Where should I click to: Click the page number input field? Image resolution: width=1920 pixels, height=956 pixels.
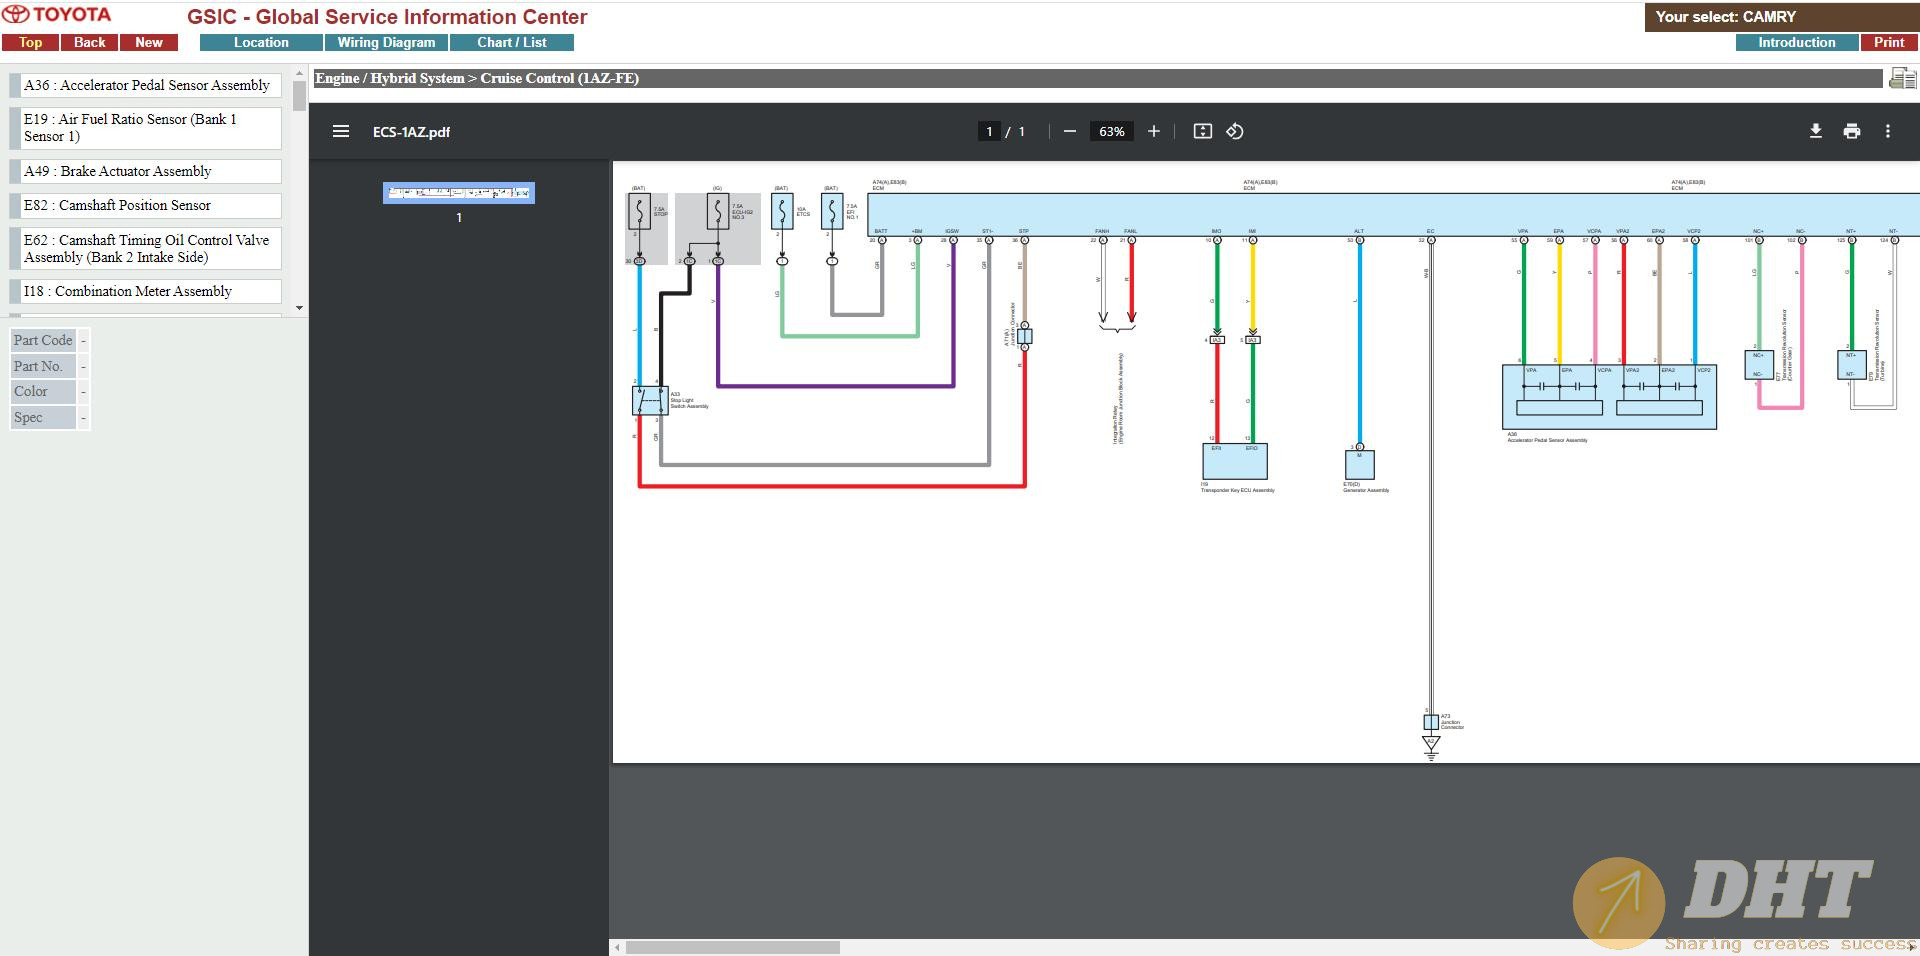point(989,131)
